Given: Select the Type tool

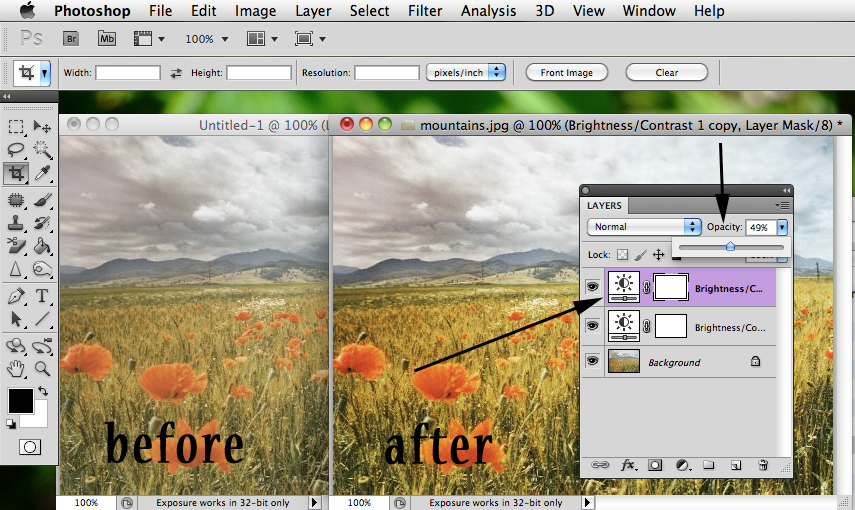Looking at the screenshot, I should coord(42,296).
